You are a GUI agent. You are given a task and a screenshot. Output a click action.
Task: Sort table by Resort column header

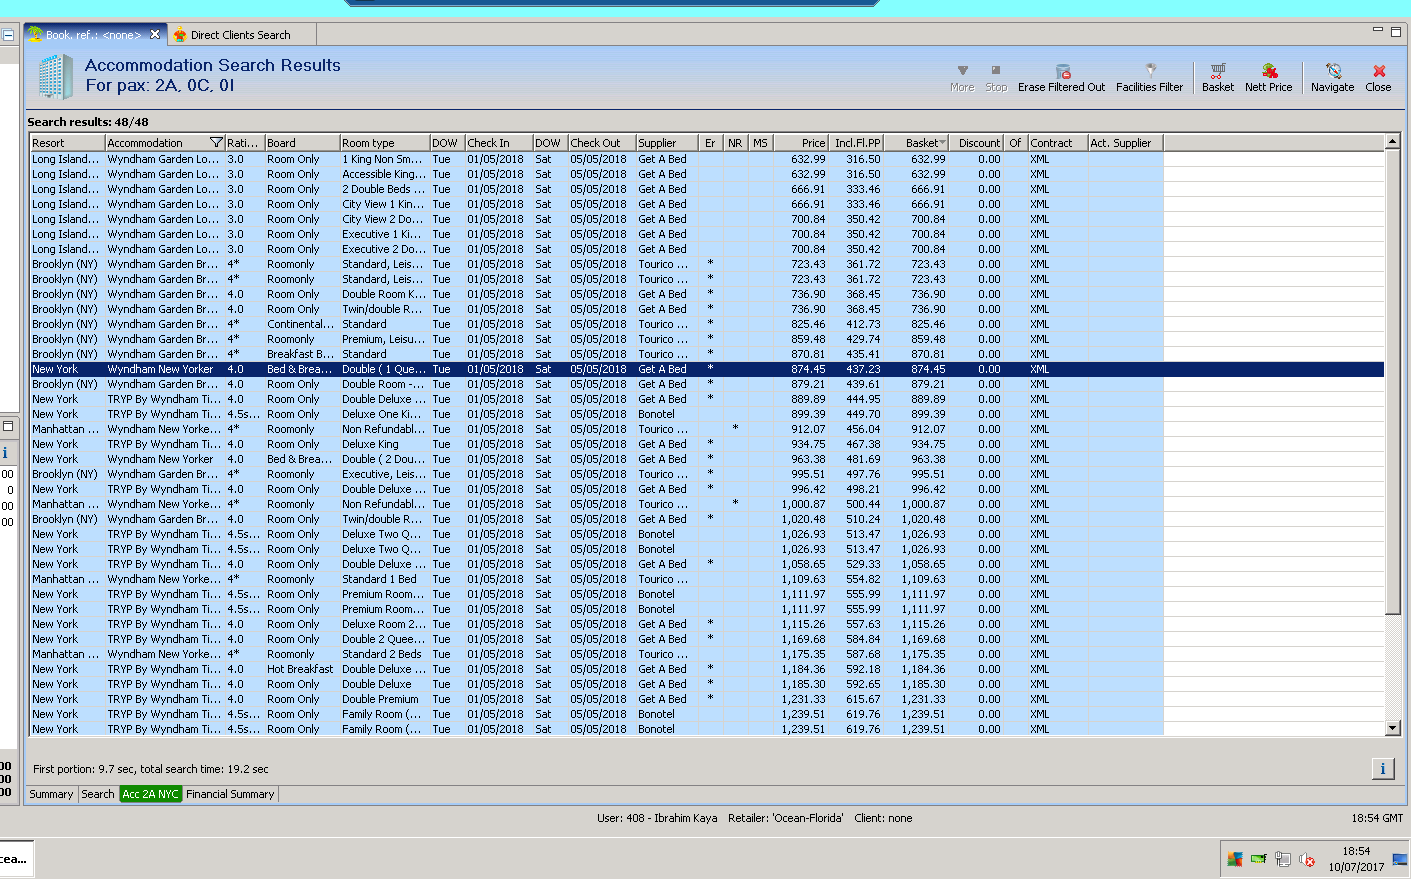tap(67, 143)
